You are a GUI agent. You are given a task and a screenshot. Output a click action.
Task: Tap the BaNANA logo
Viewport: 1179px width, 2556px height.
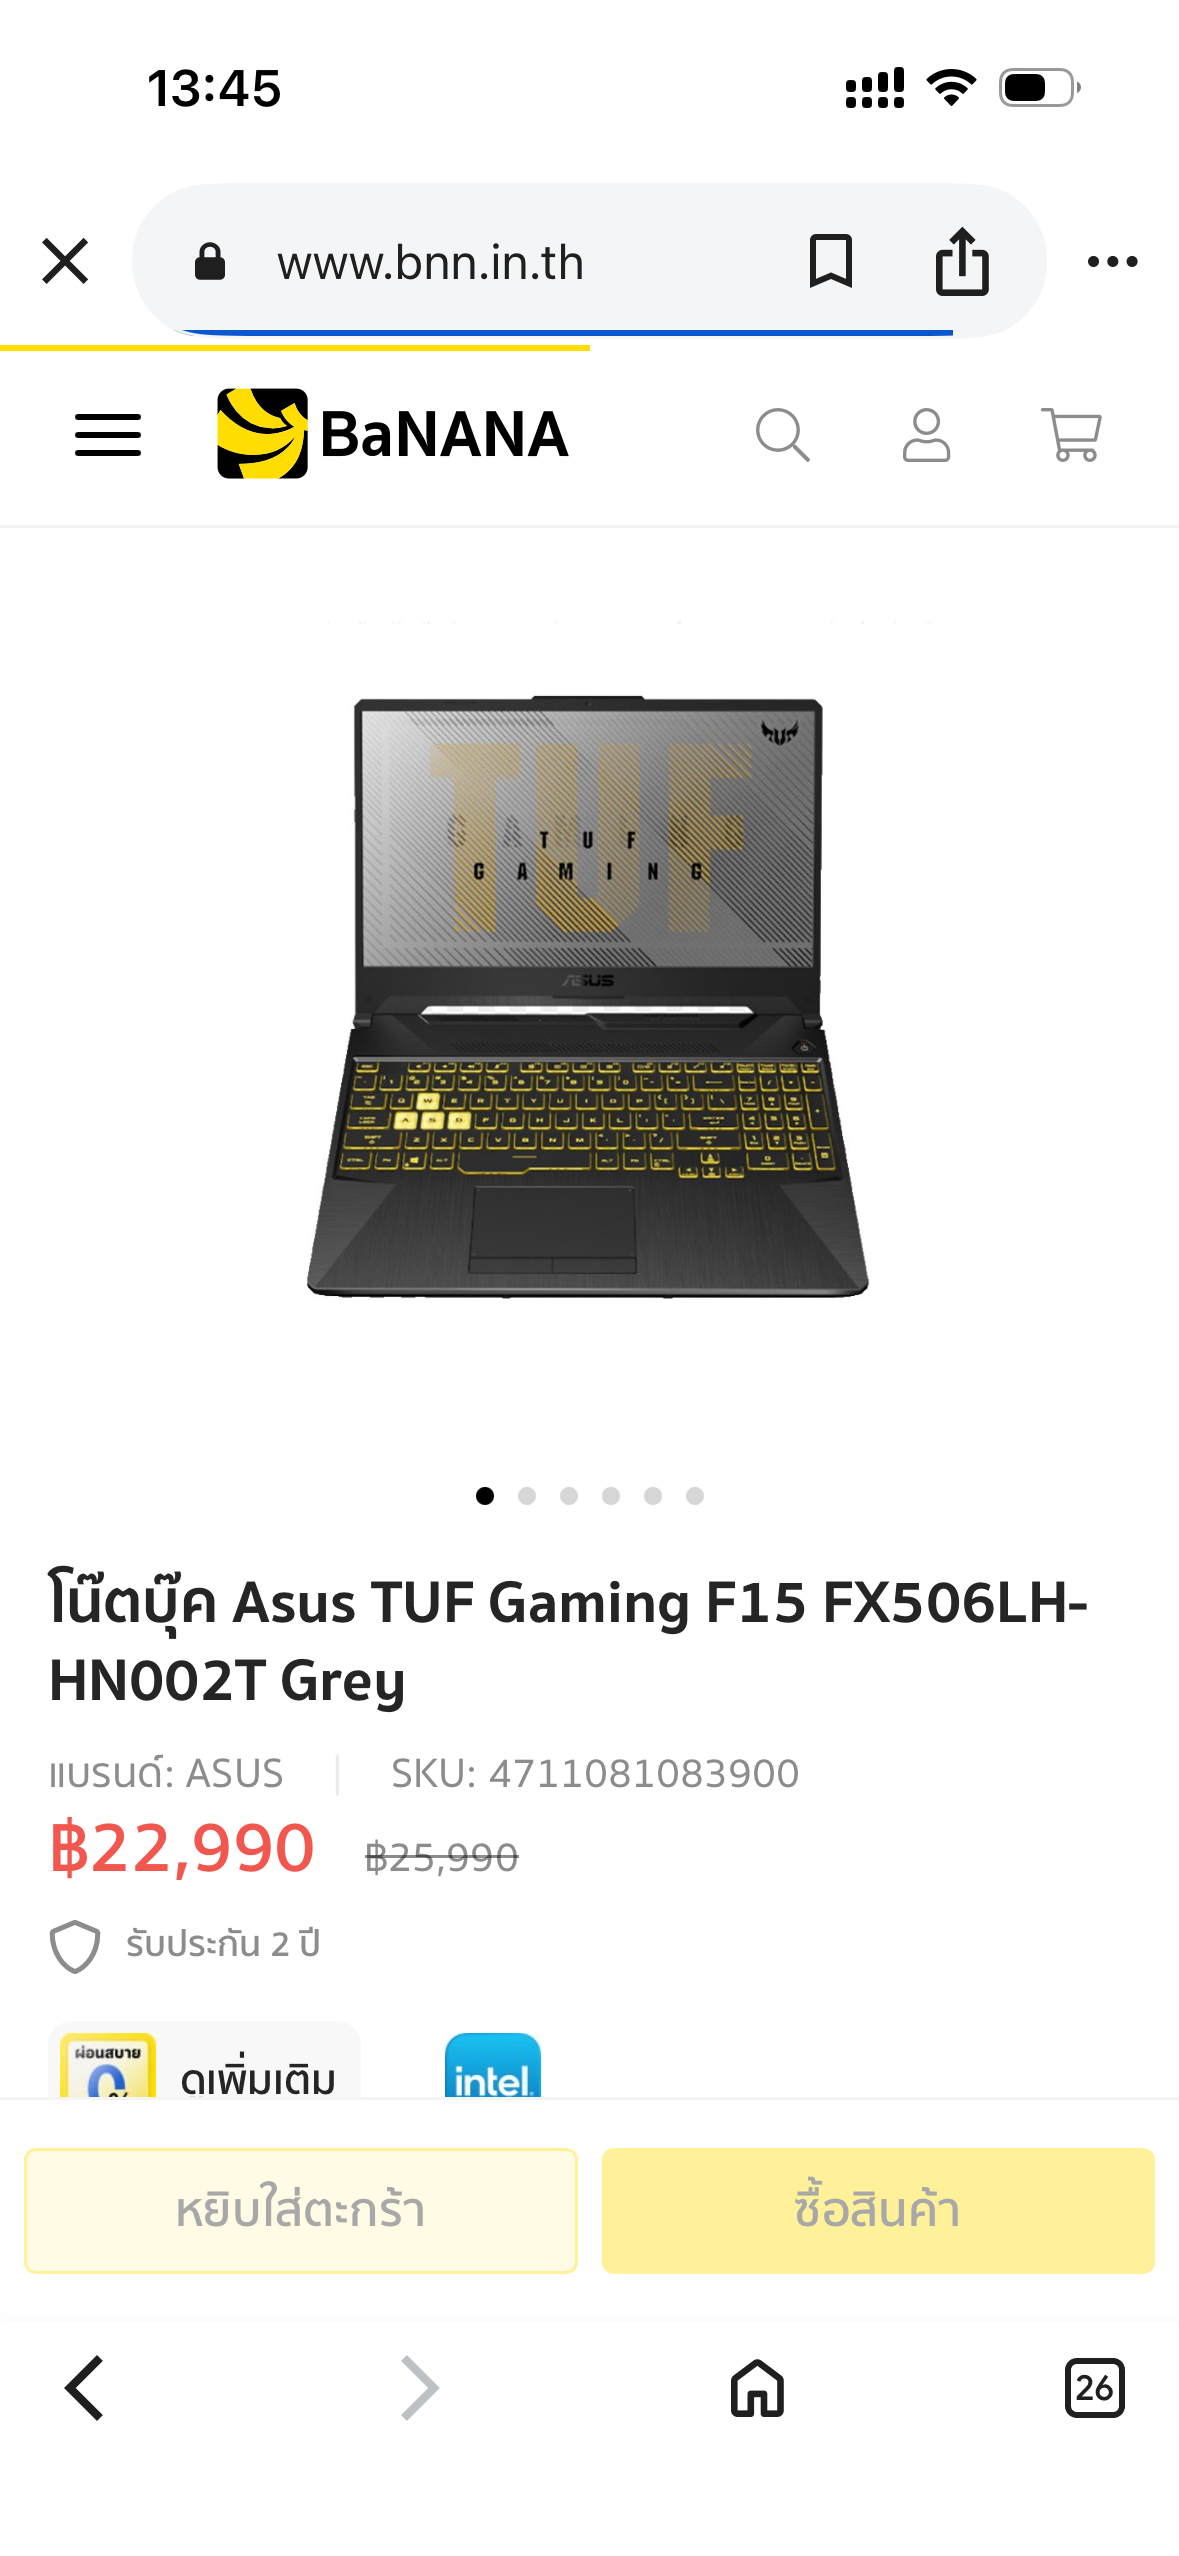pos(392,434)
